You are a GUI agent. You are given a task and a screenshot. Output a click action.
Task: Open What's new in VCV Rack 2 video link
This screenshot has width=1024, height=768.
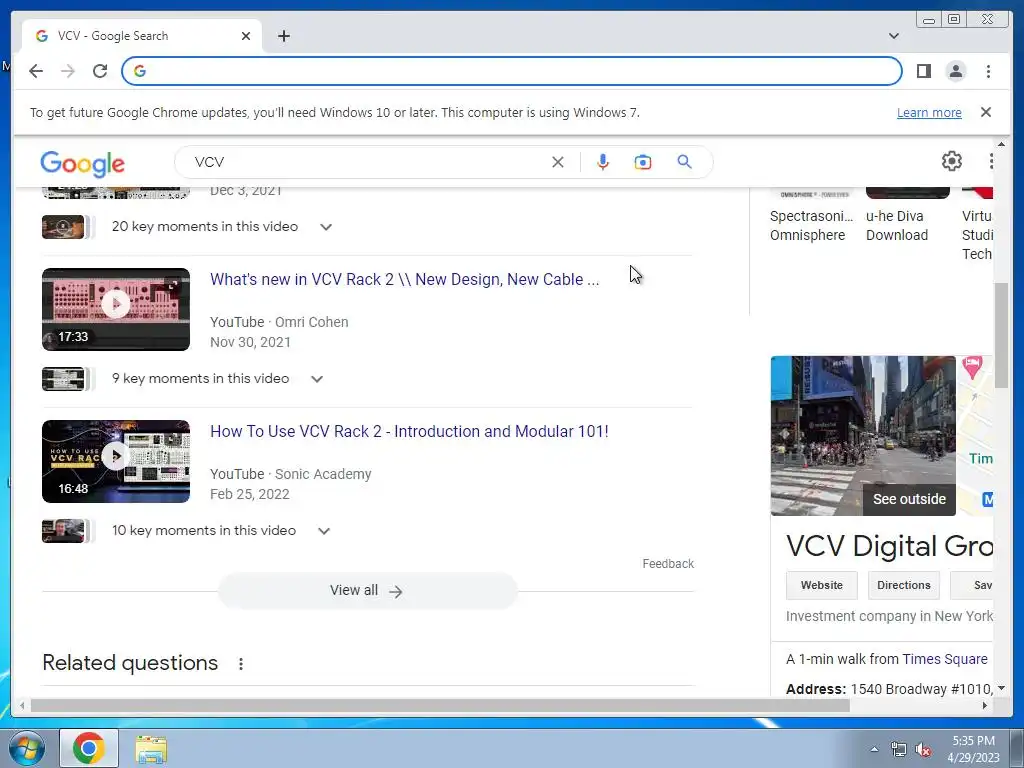(x=404, y=280)
